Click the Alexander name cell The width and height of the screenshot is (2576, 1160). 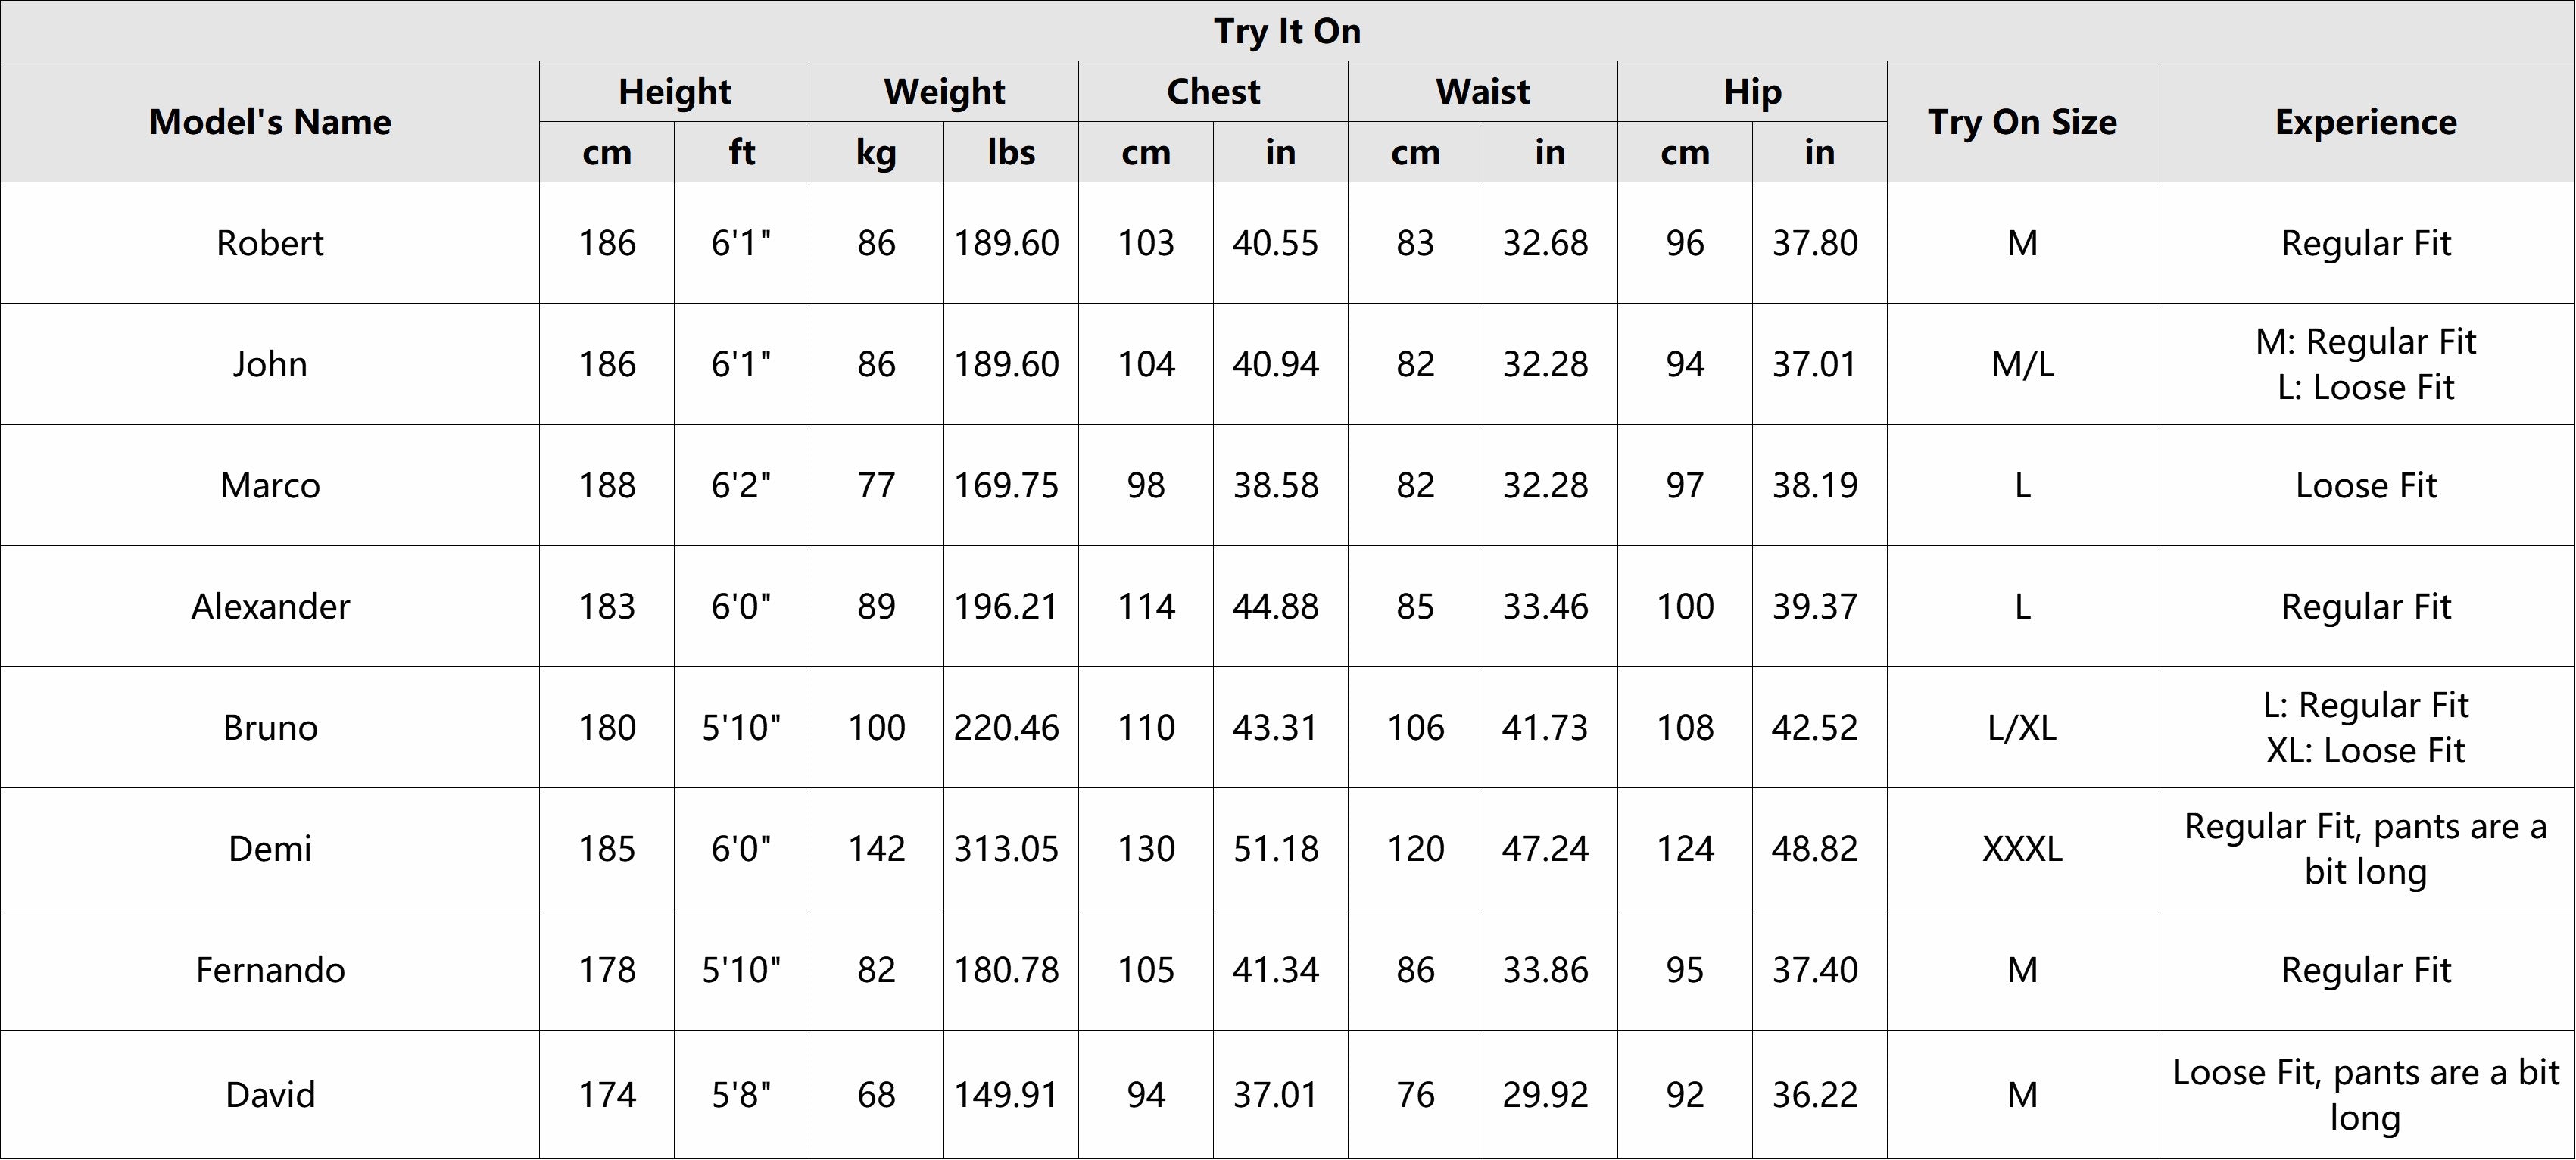click(270, 606)
